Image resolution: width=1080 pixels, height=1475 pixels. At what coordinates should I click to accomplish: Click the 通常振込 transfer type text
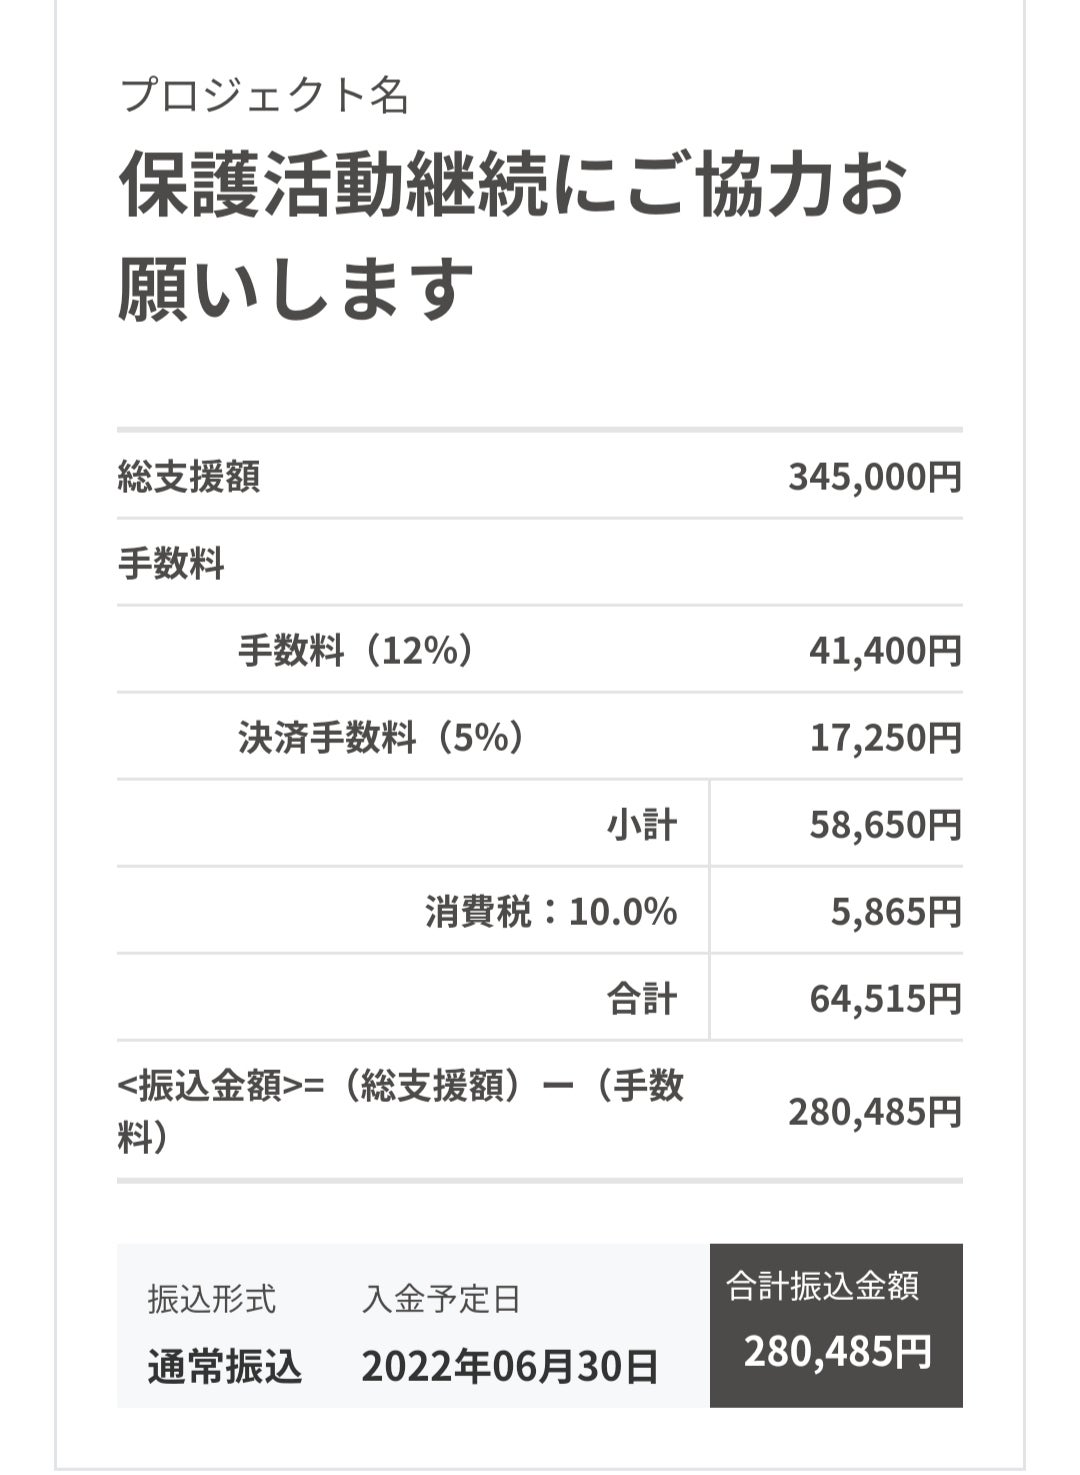224,1366
